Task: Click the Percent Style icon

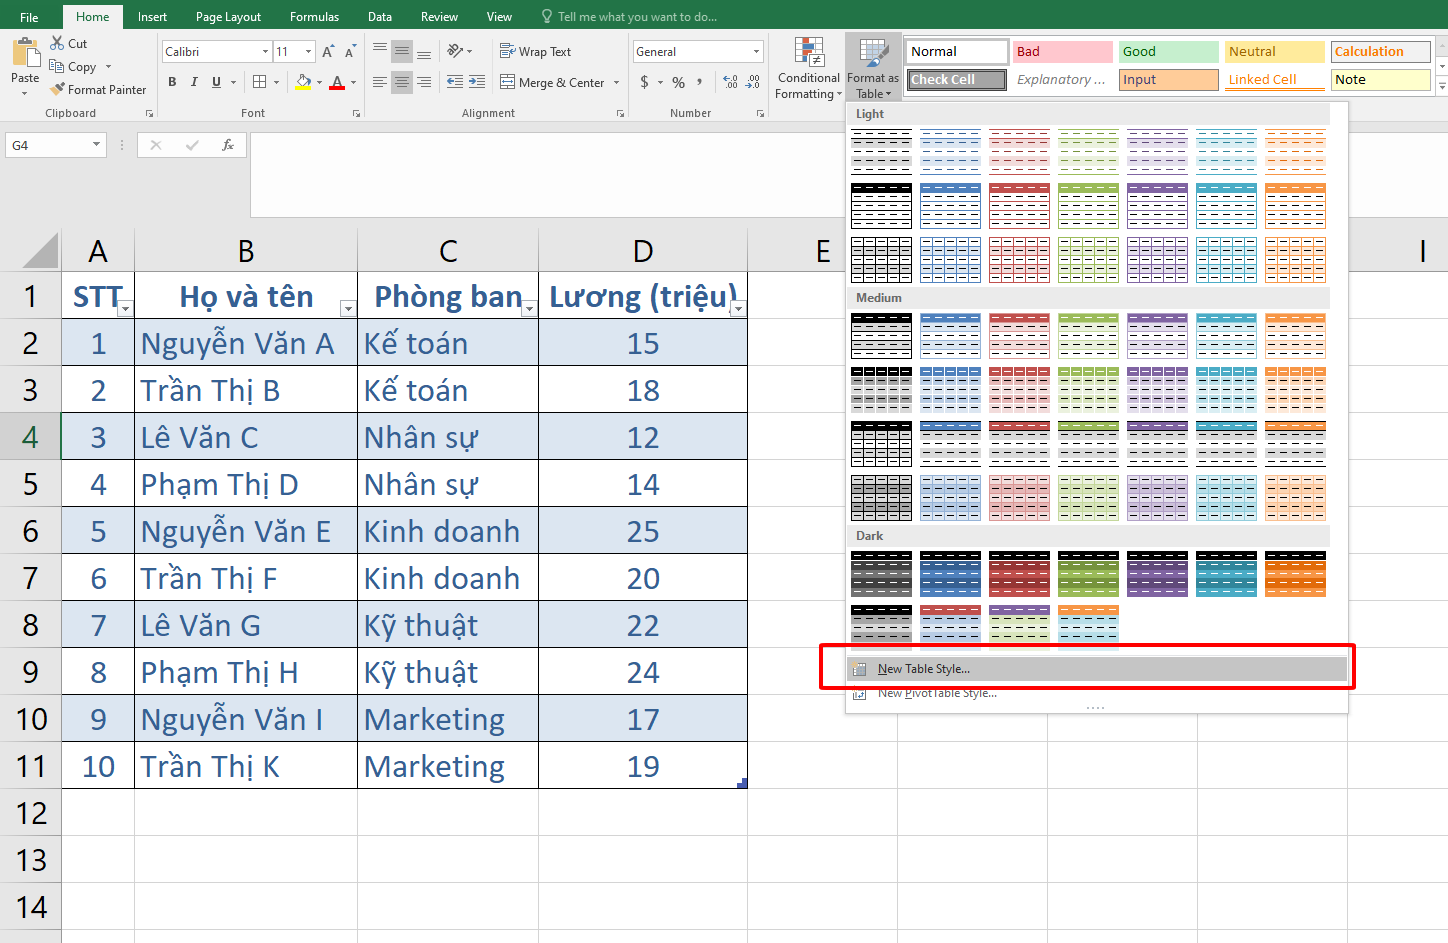Action: coord(679,82)
